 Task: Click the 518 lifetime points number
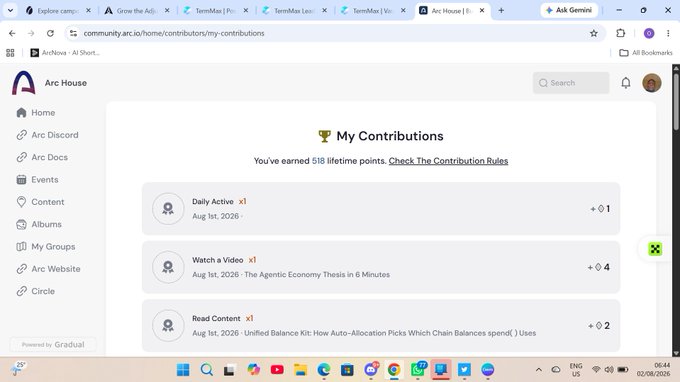pyautogui.click(x=318, y=161)
